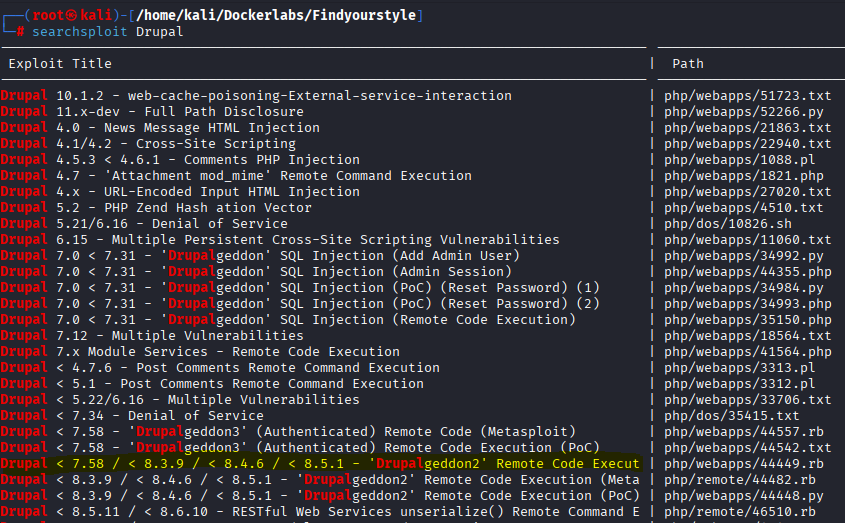Screen dimensions: 845x523
Task: Select the highlighted Drupalgeddon2 Remote Code Execution row
Action: [320, 464]
